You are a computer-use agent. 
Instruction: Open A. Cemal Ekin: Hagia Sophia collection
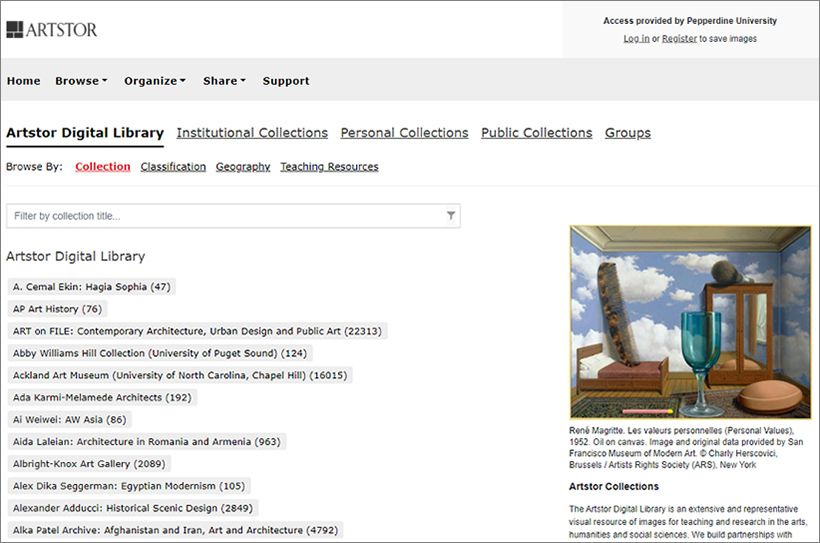(x=92, y=287)
